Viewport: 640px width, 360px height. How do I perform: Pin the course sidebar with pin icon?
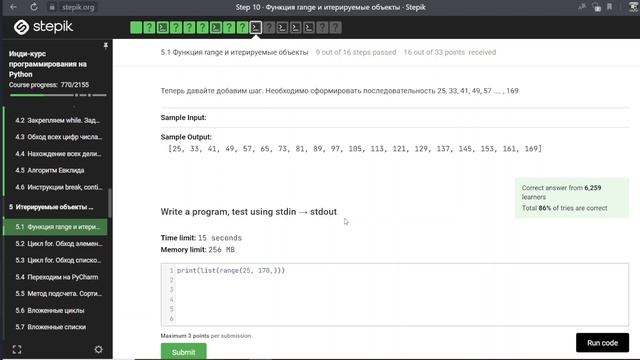pos(105,46)
